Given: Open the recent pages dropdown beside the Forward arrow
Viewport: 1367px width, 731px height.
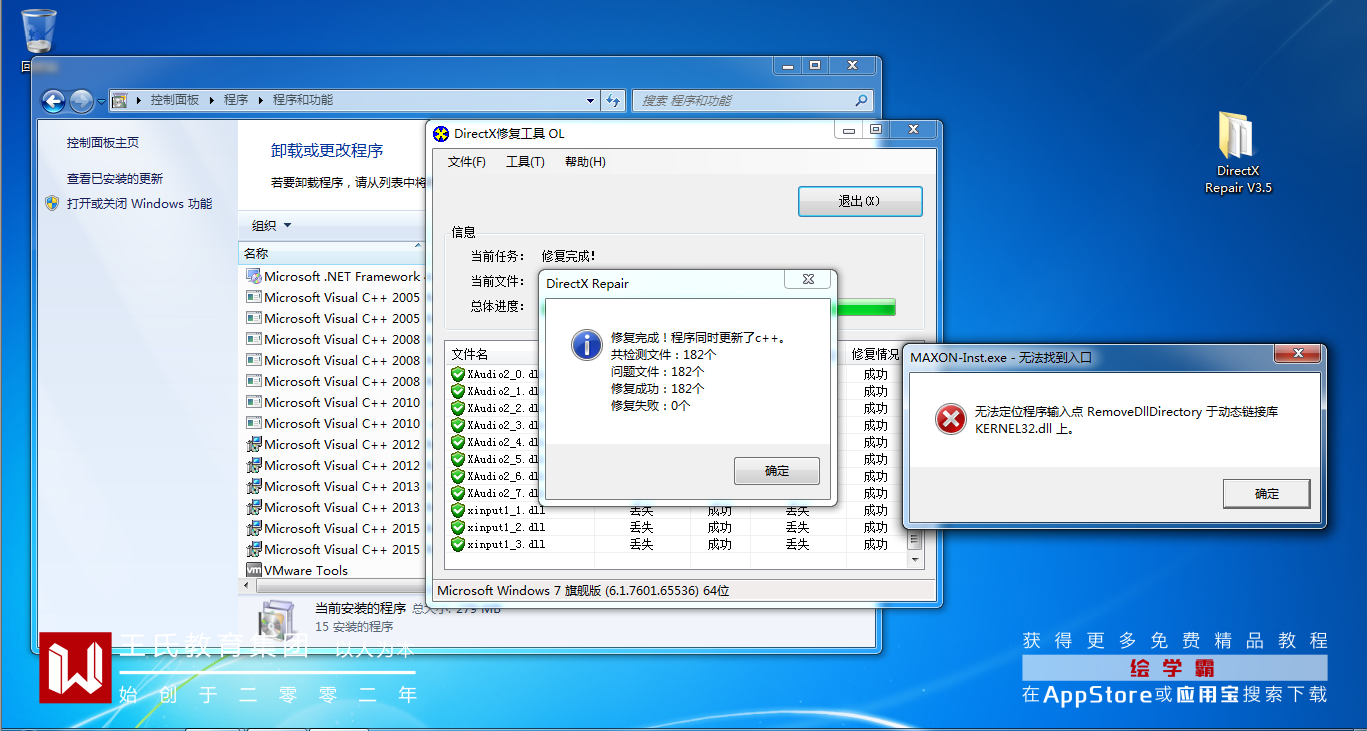Looking at the screenshot, I should [x=100, y=101].
